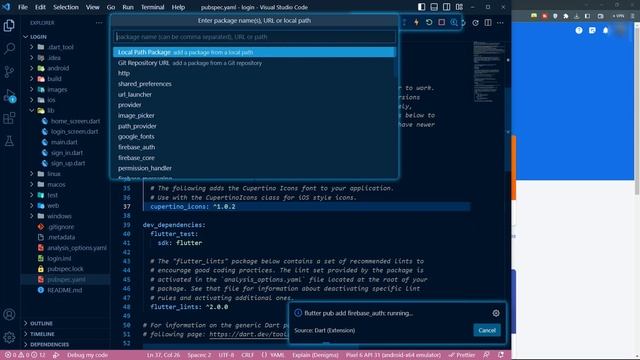The height and width of the screenshot is (360, 640).
Task: Toggle bottom panel layout icon
Action: point(434,7)
